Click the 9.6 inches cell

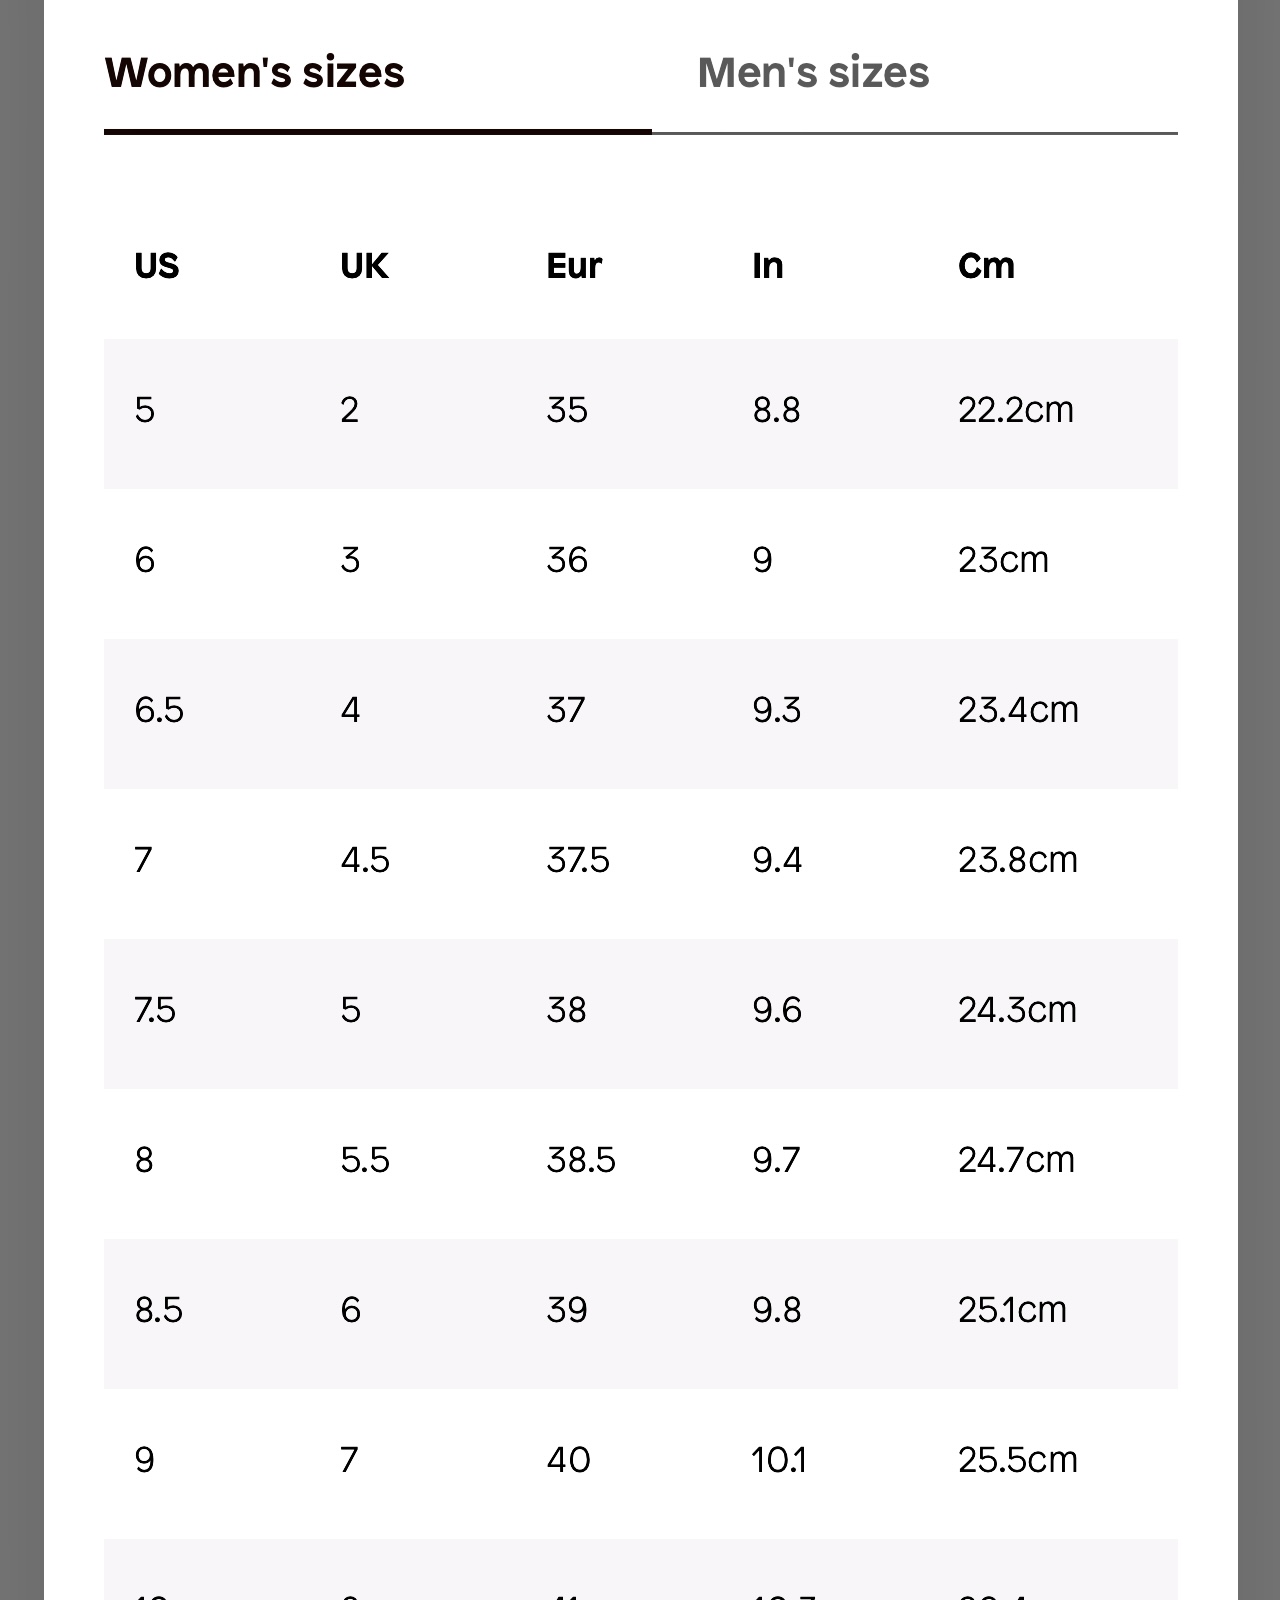777,1010
